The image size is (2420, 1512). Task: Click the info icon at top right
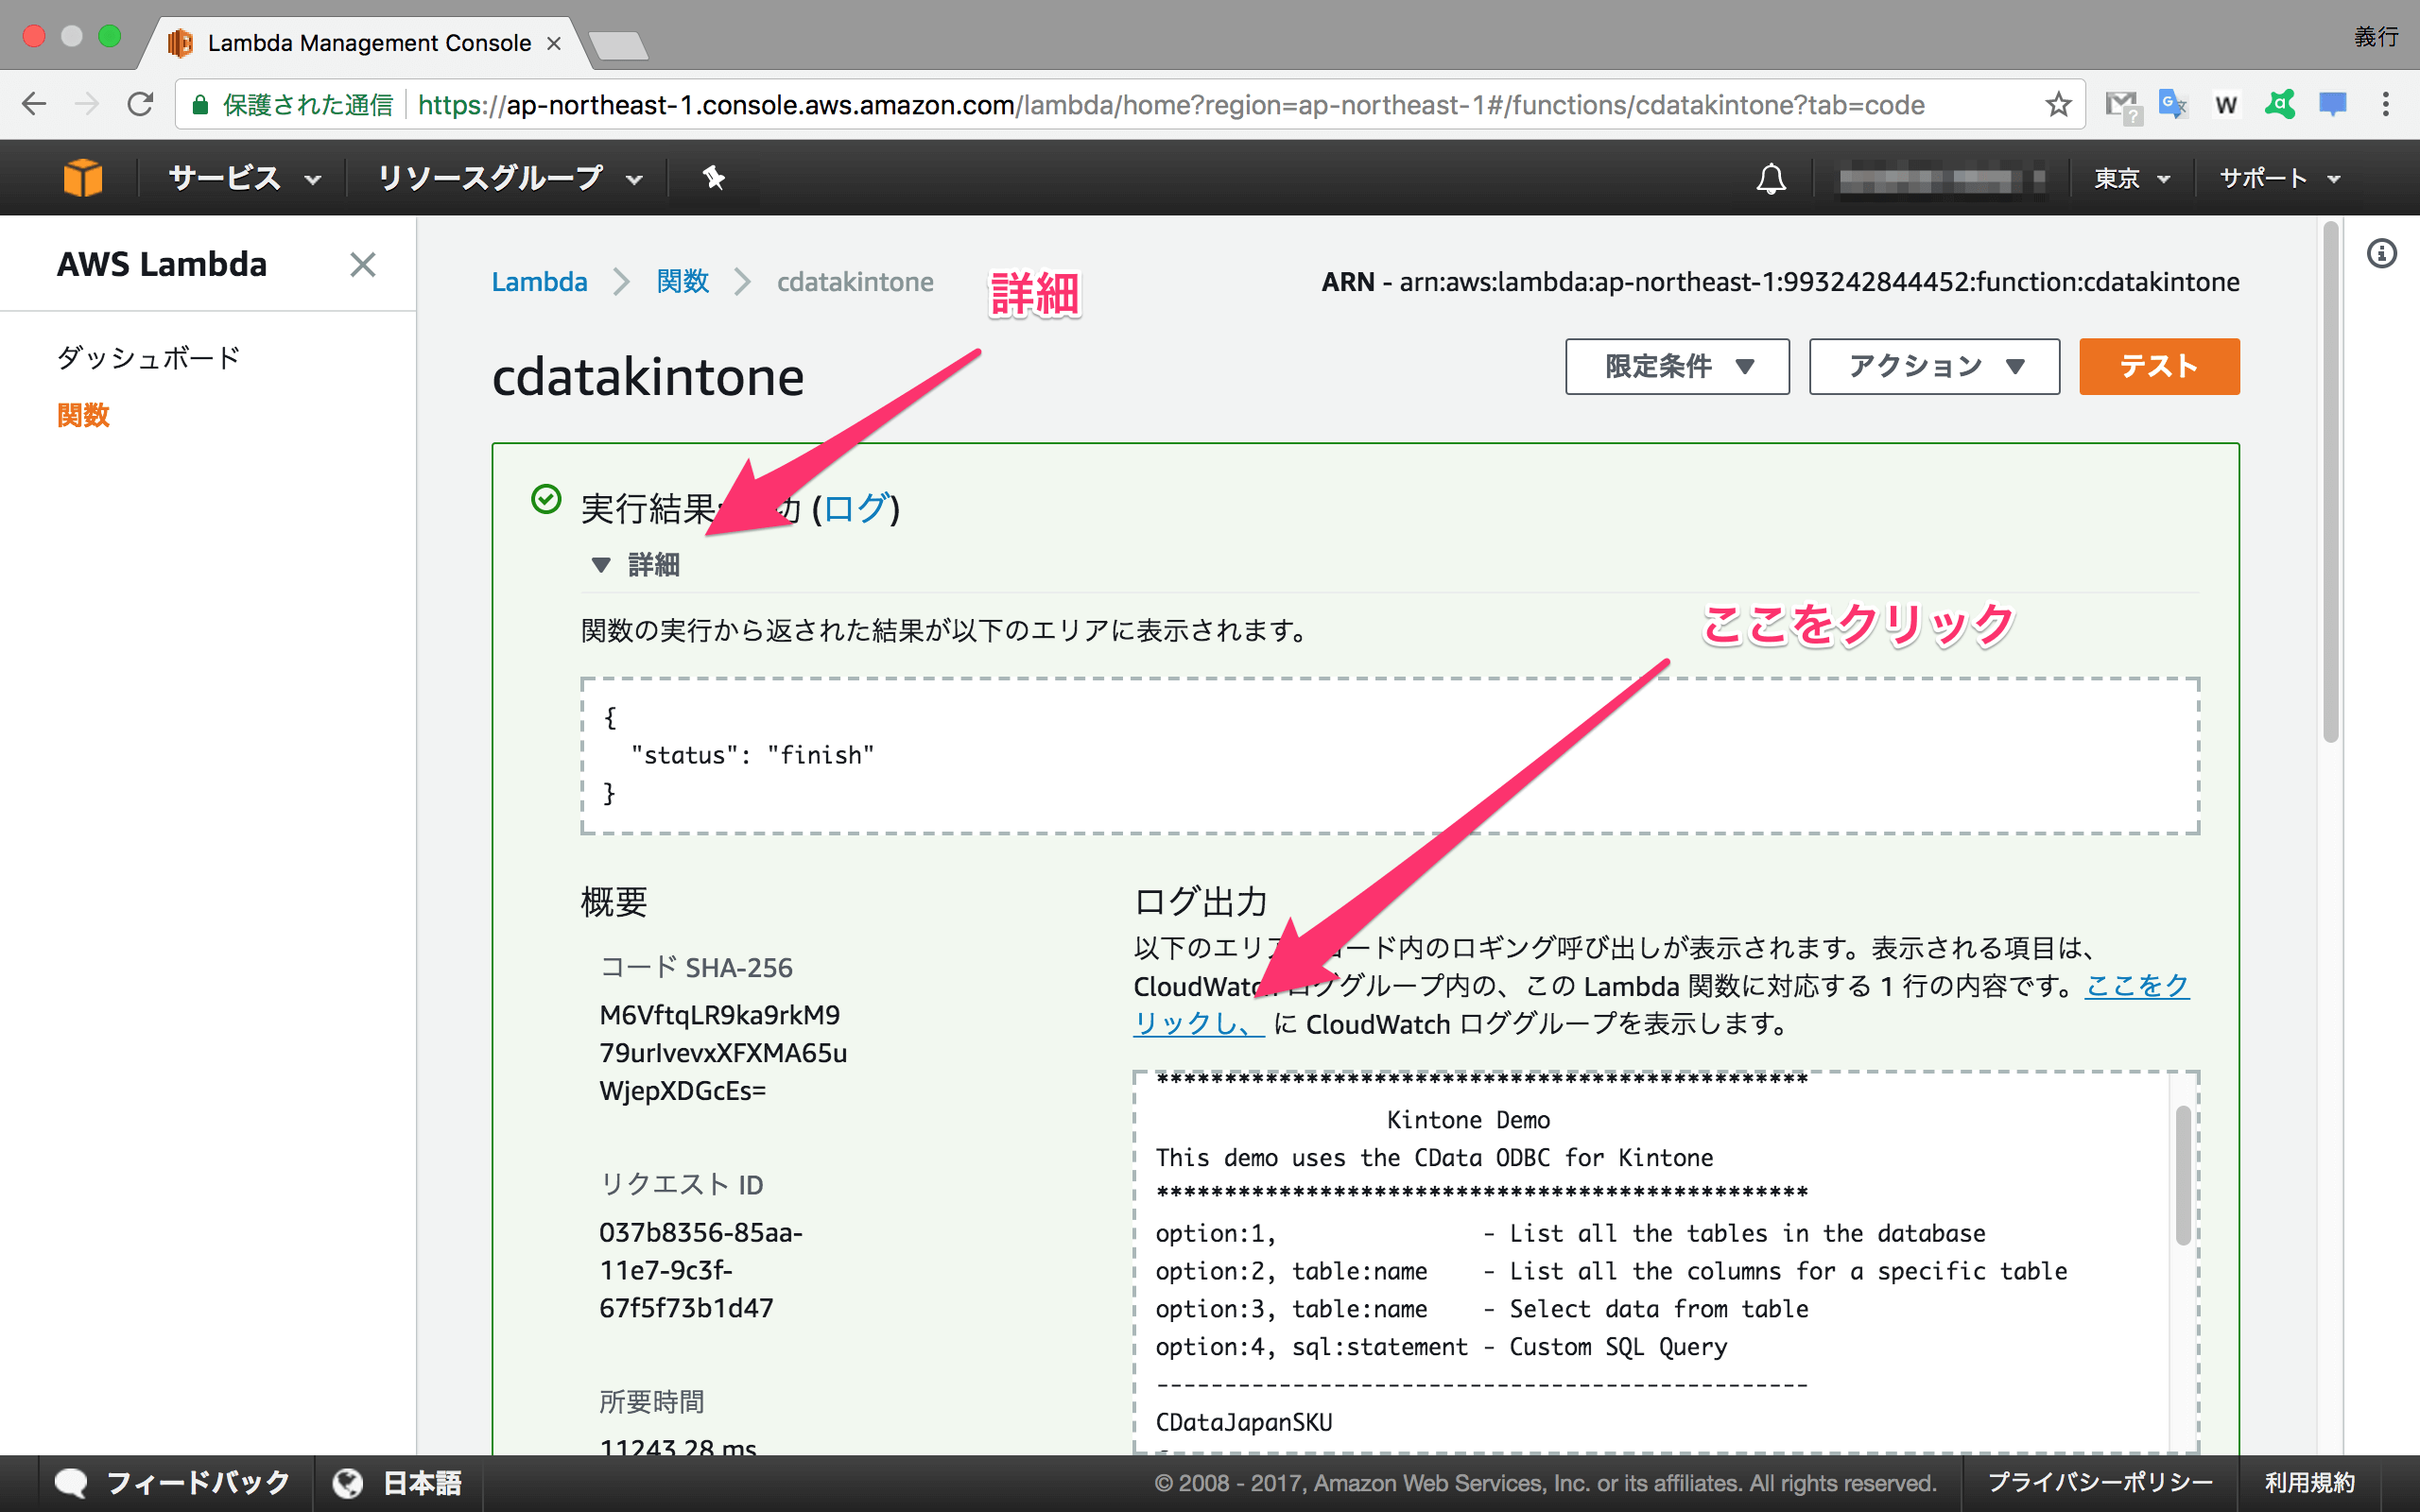(x=2381, y=253)
